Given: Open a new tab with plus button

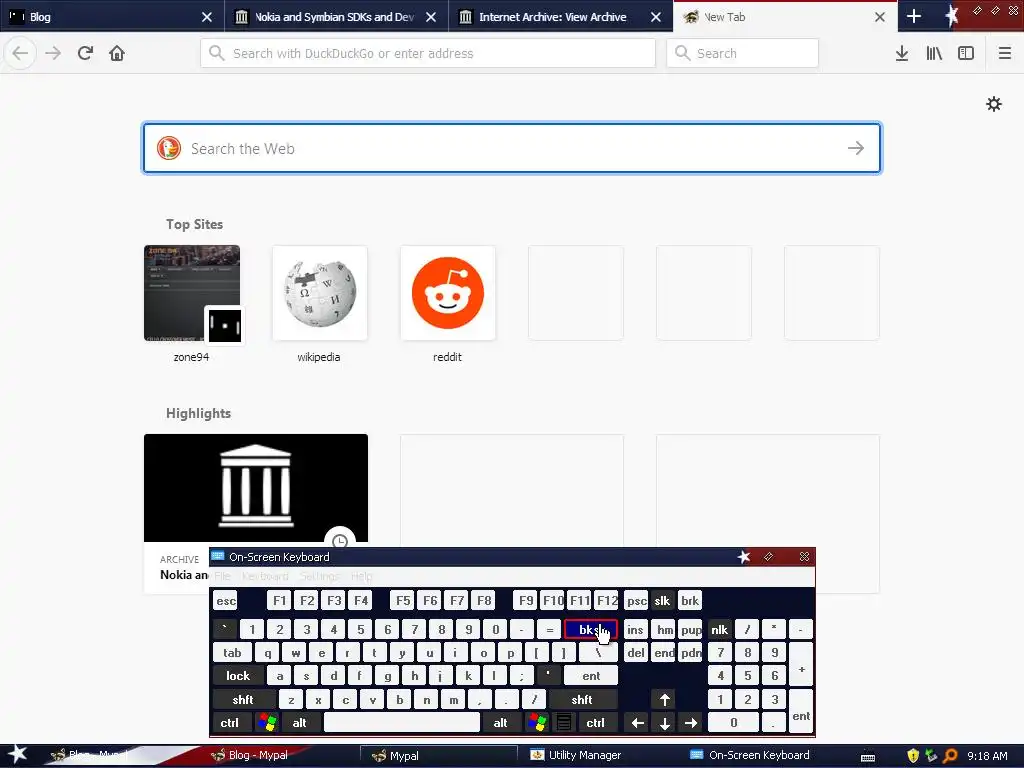Looking at the screenshot, I should click(x=914, y=16).
